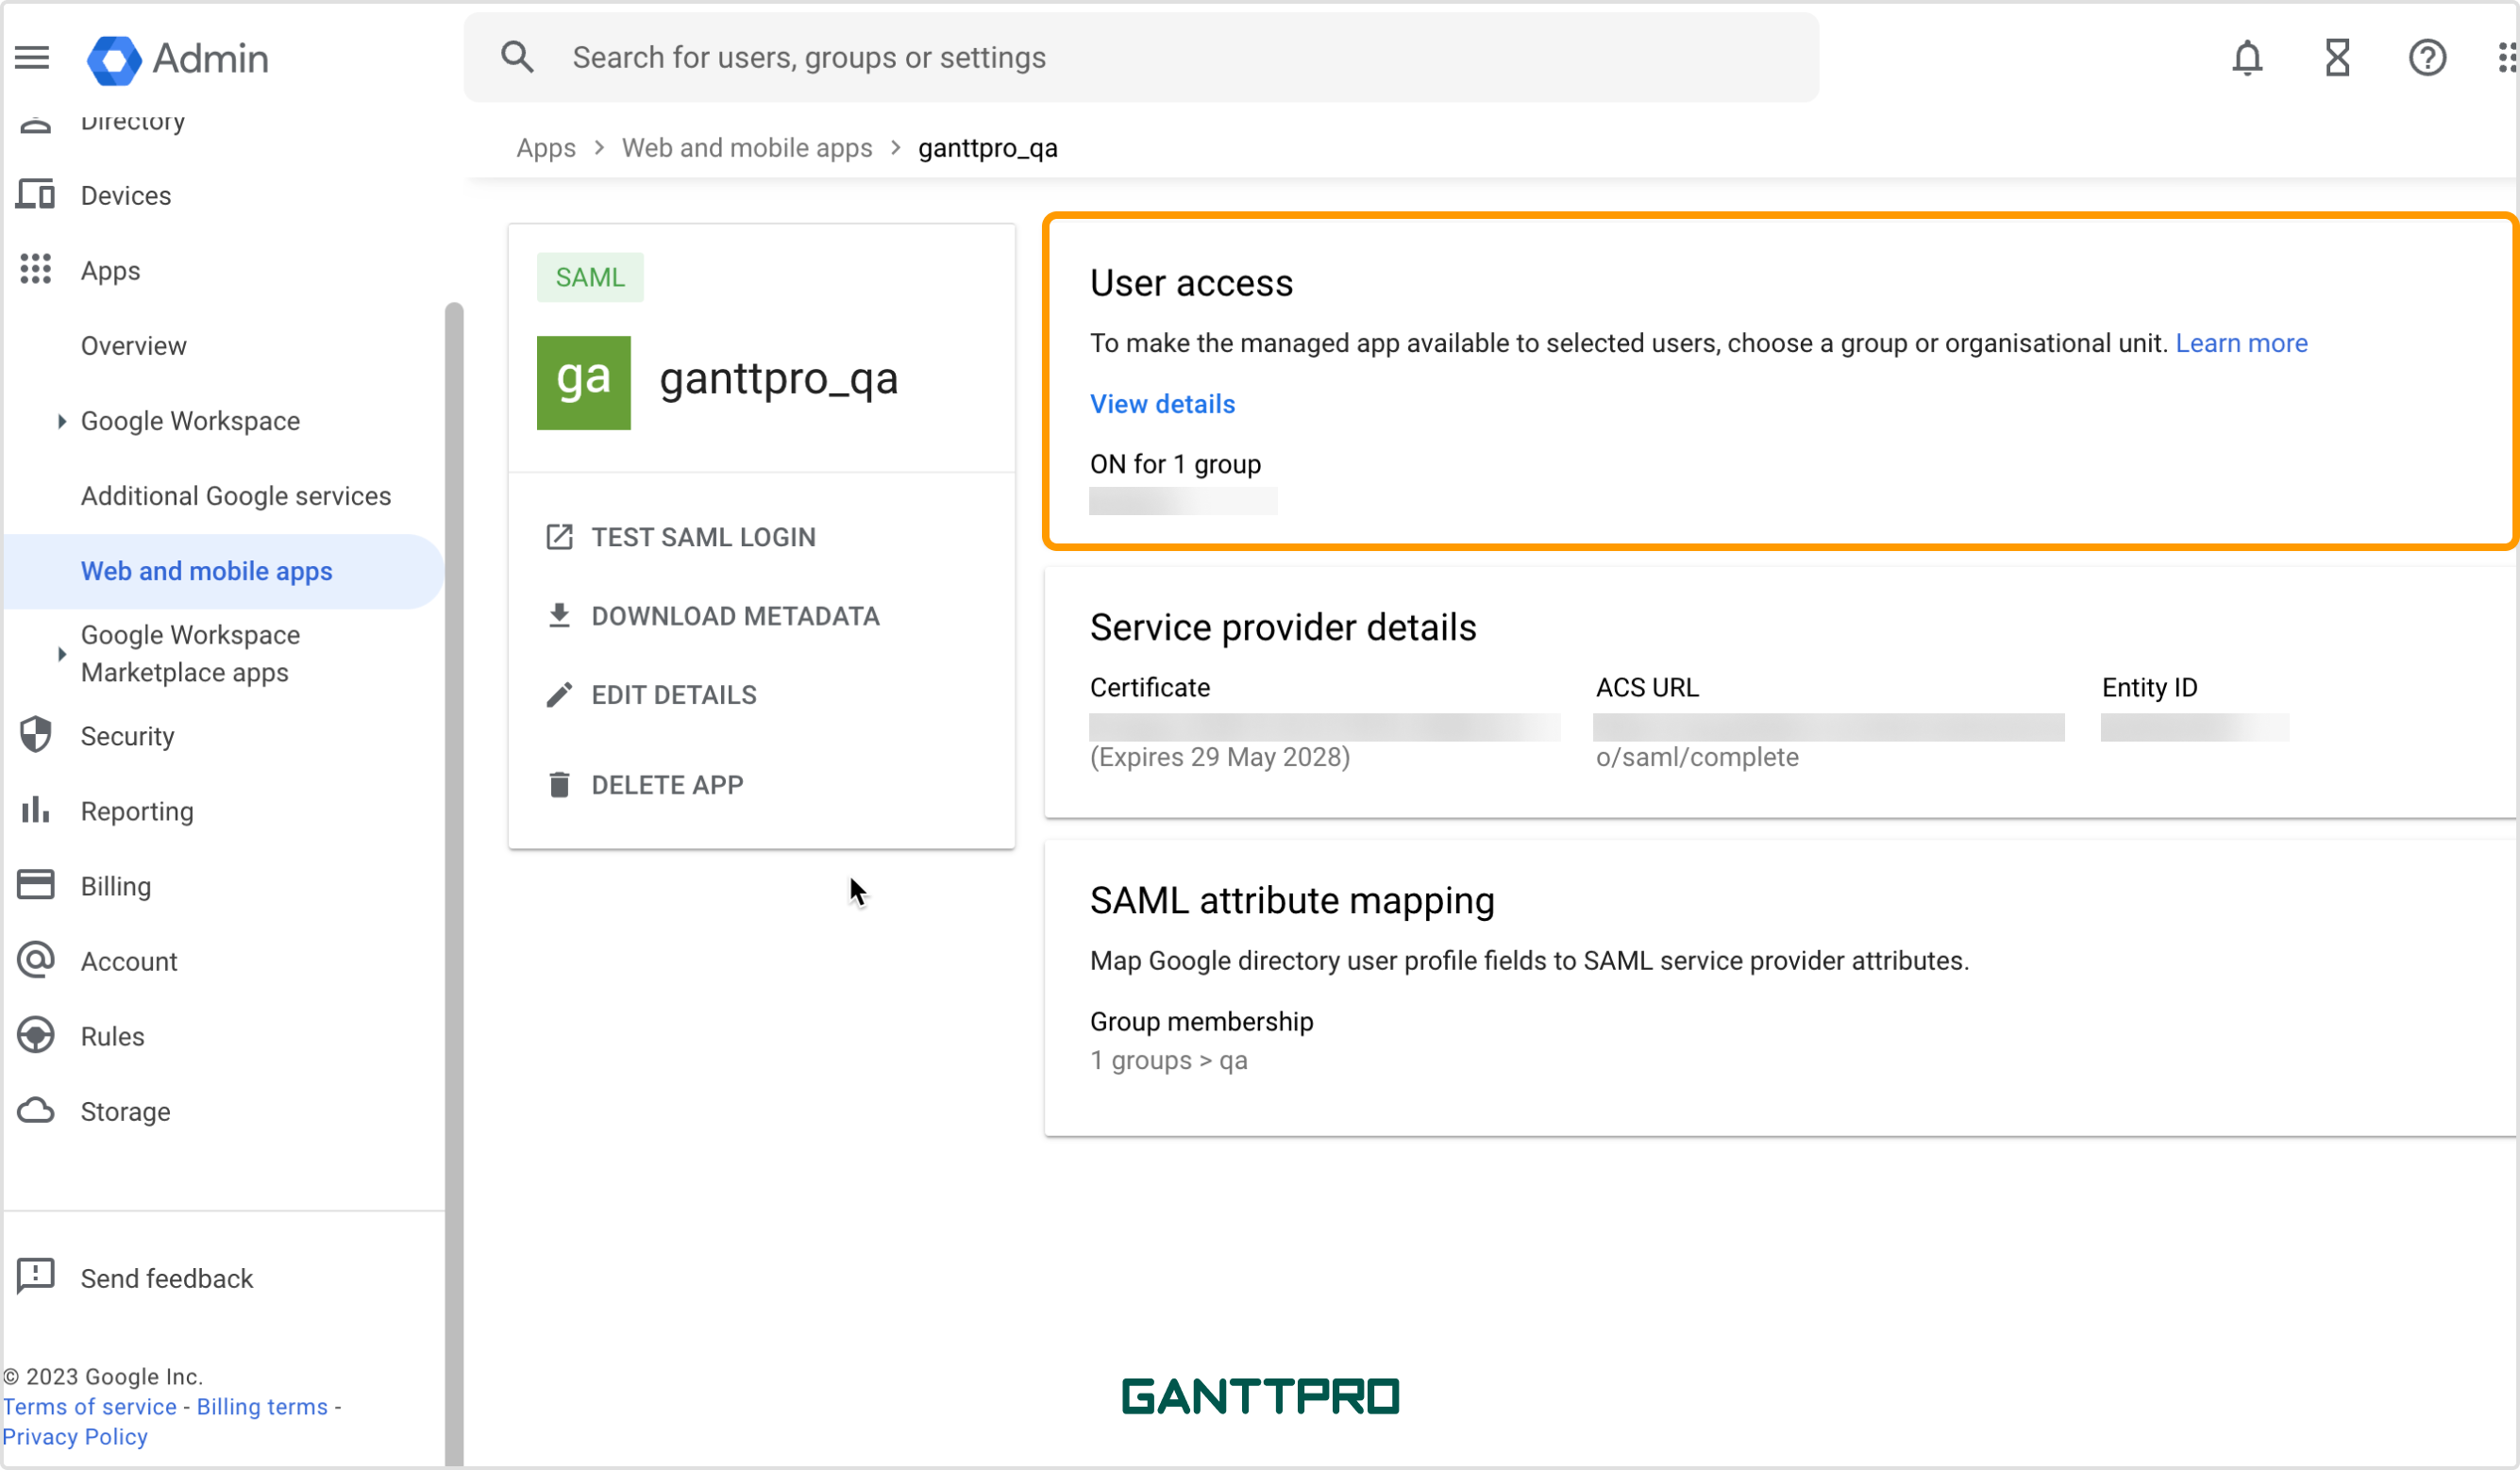
Task: Open Devices in the sidebar
Action: tap(126, 195)
